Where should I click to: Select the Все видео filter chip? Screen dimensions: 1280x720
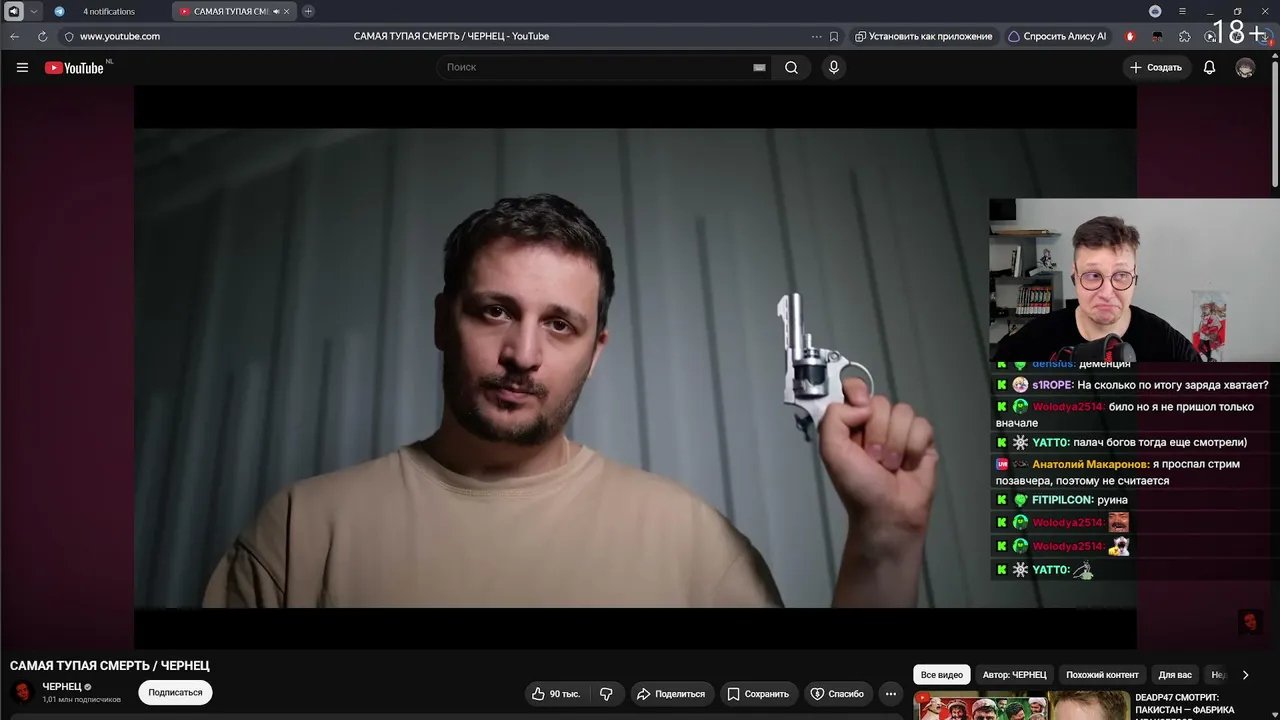tap(942, 675)
